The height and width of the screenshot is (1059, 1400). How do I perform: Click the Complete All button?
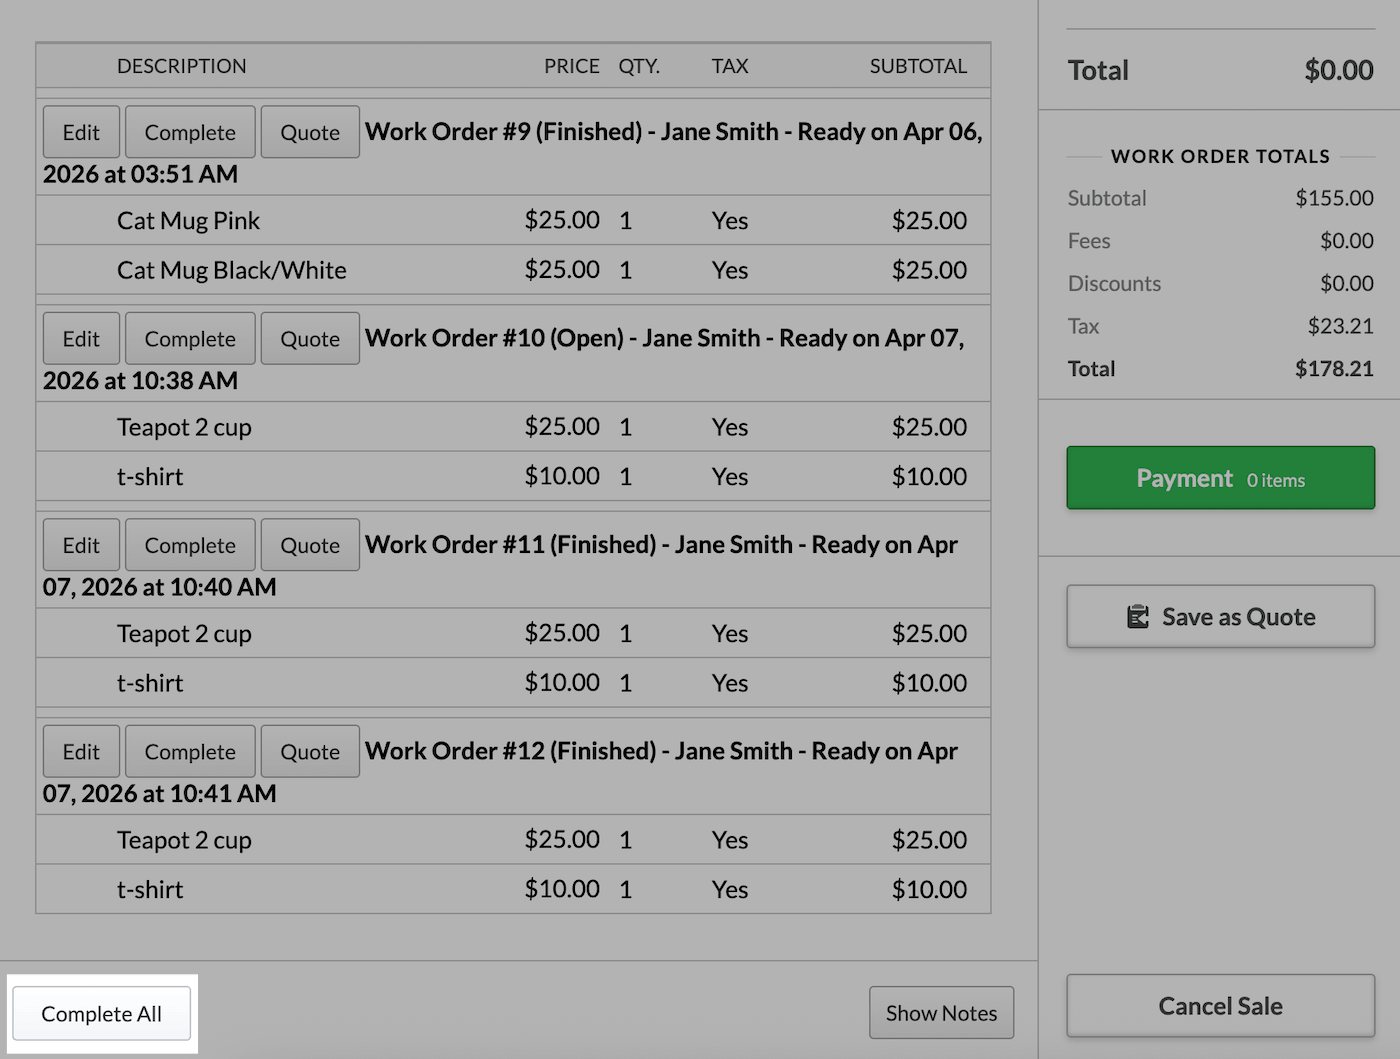(x=102, y=1014)
